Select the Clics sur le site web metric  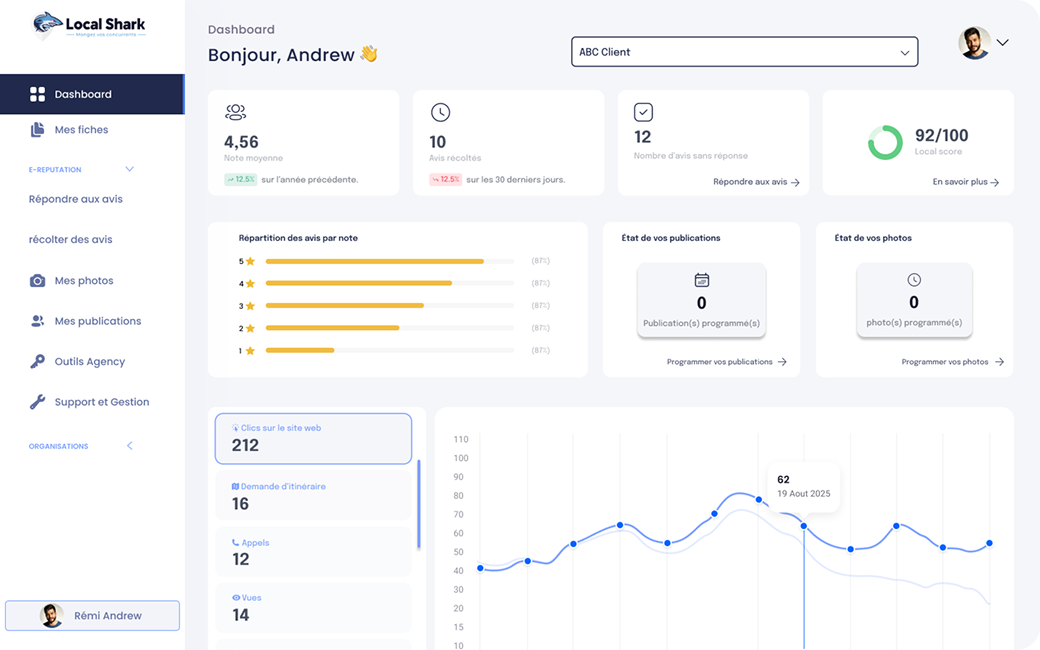pyautogui.click(x=313, y=438)
